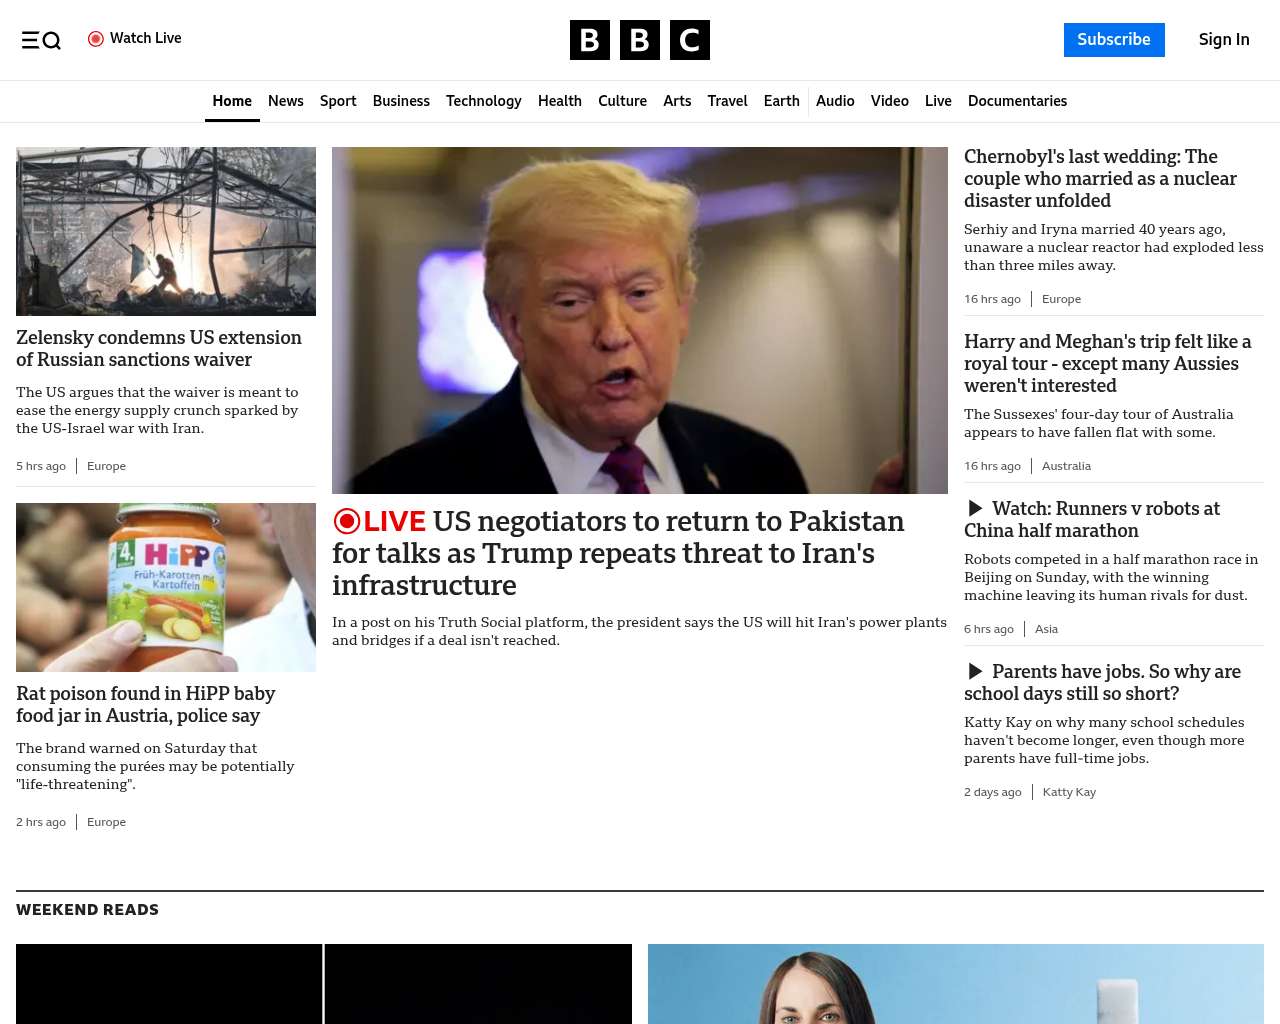1280x1024 pixels.
Task: Open the Weekend Reads woman portrait image
Action: (x=956, y=984)
